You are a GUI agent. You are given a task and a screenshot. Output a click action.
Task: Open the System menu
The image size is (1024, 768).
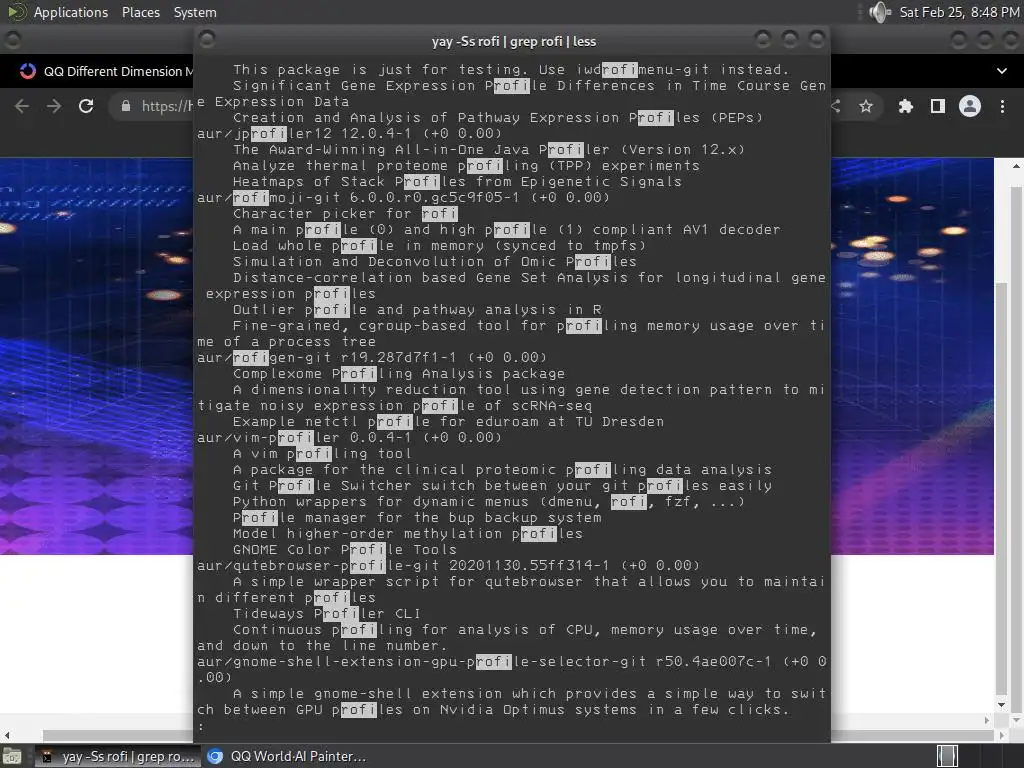tap(195, 12)
